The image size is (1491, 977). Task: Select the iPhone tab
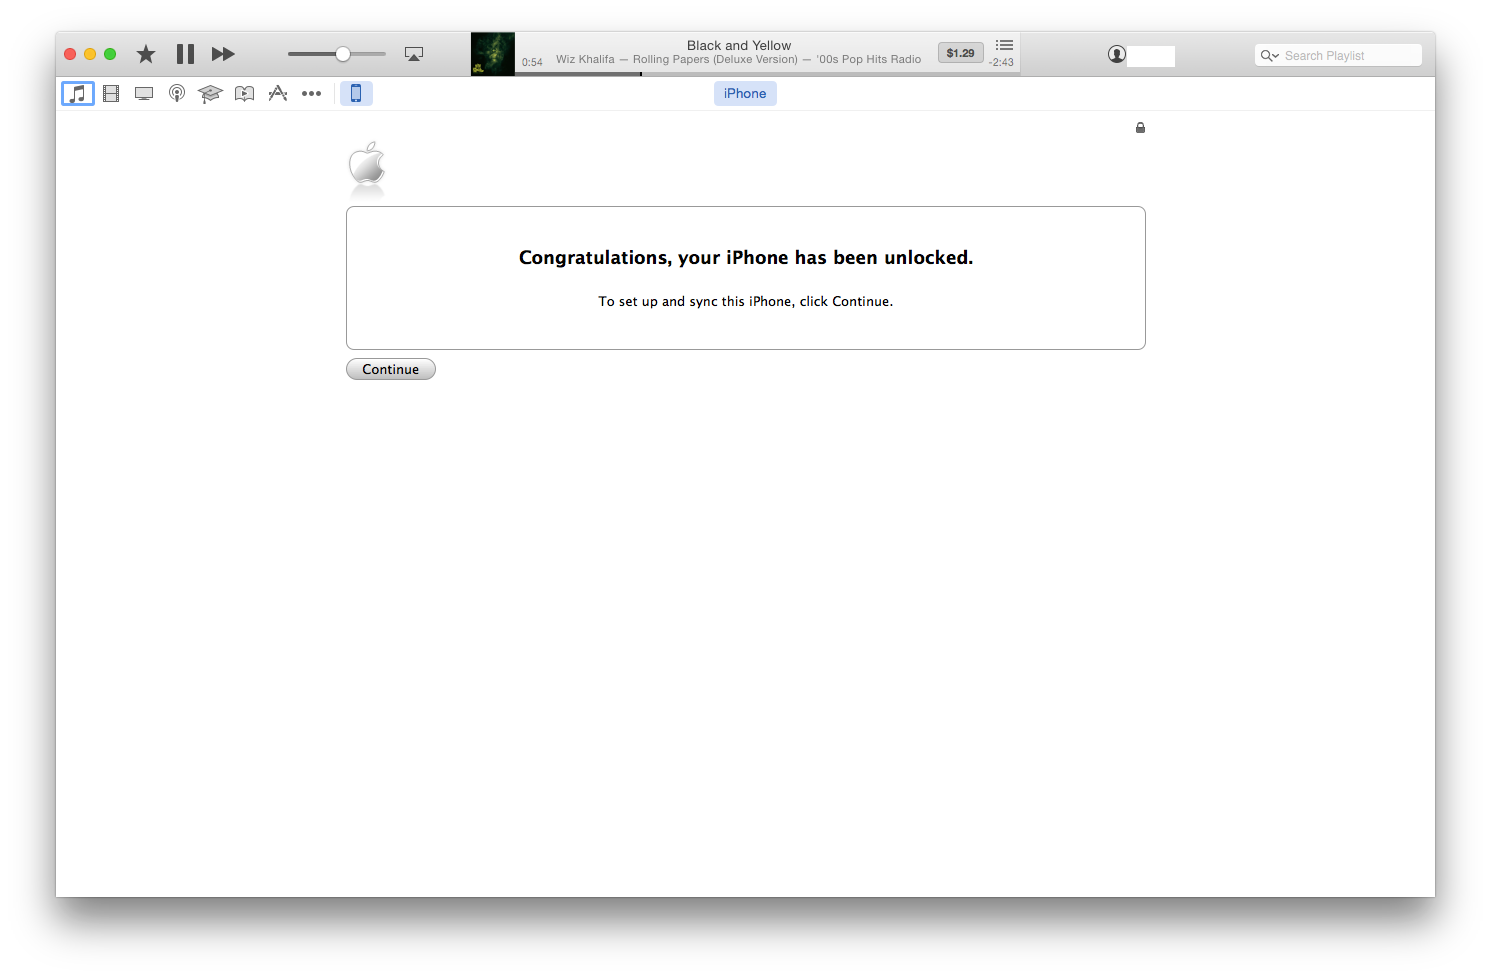point(745,94)
